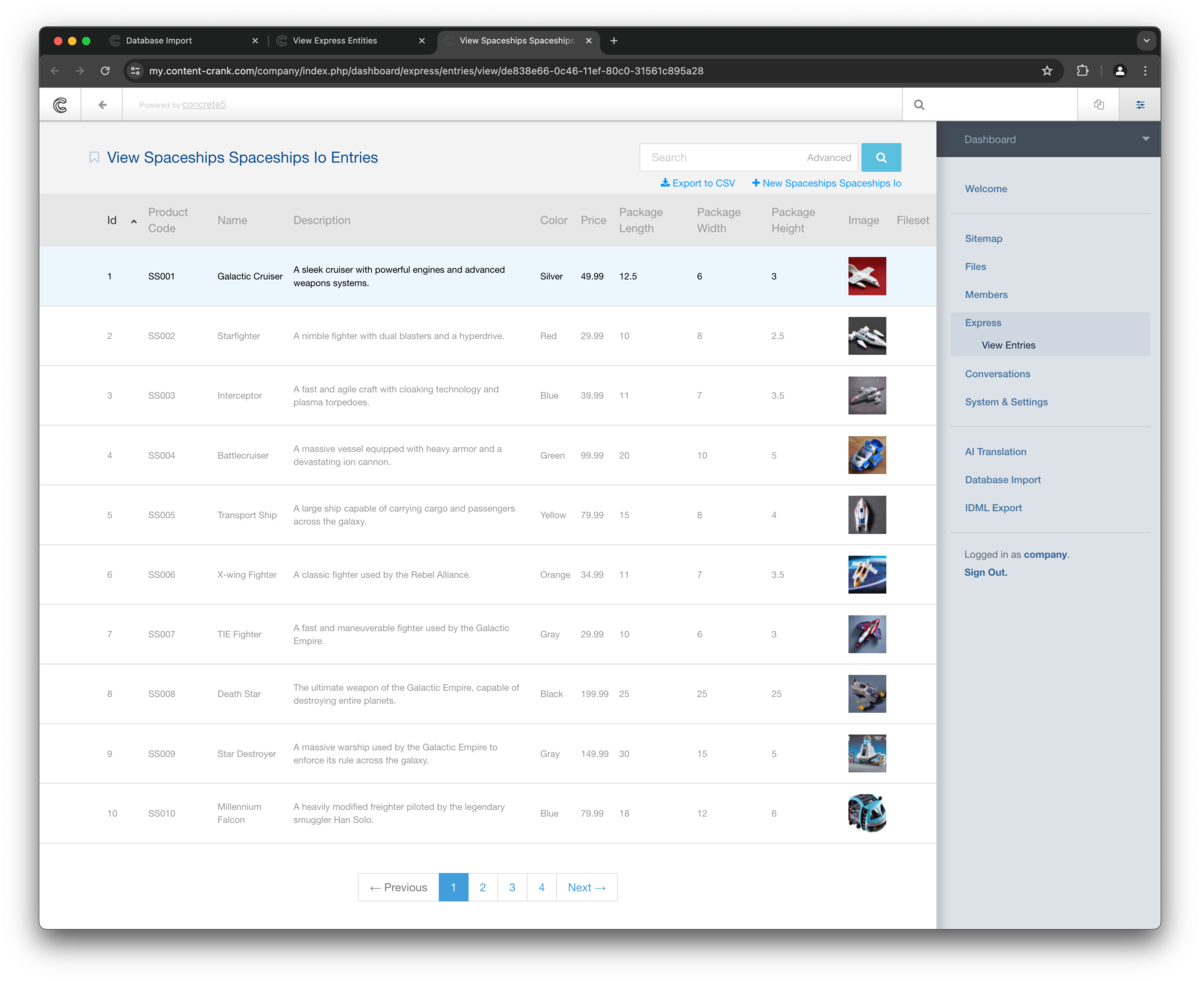
Task: Click the Previous pagination button
Action: point(398,887)
